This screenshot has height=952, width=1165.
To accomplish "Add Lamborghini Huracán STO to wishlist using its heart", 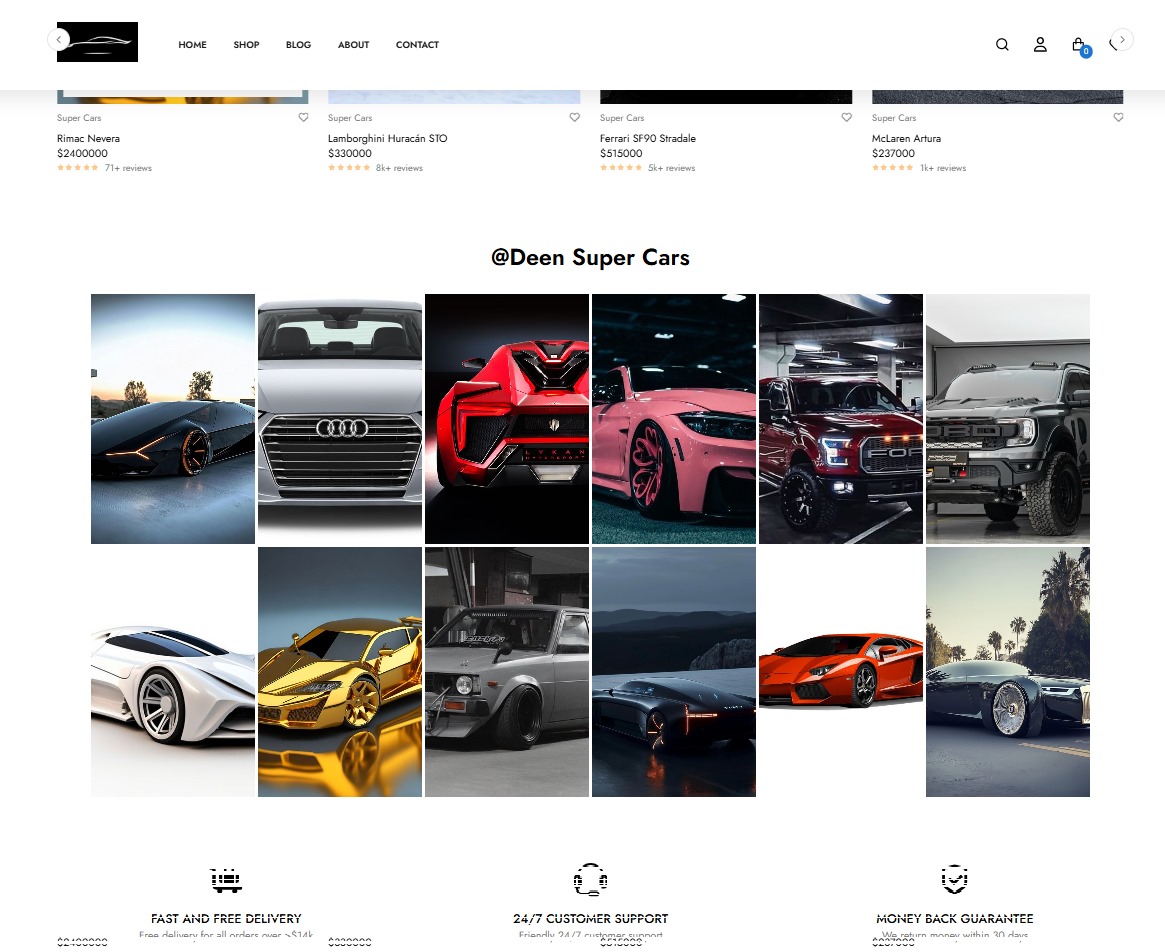I will click(574, 117).
